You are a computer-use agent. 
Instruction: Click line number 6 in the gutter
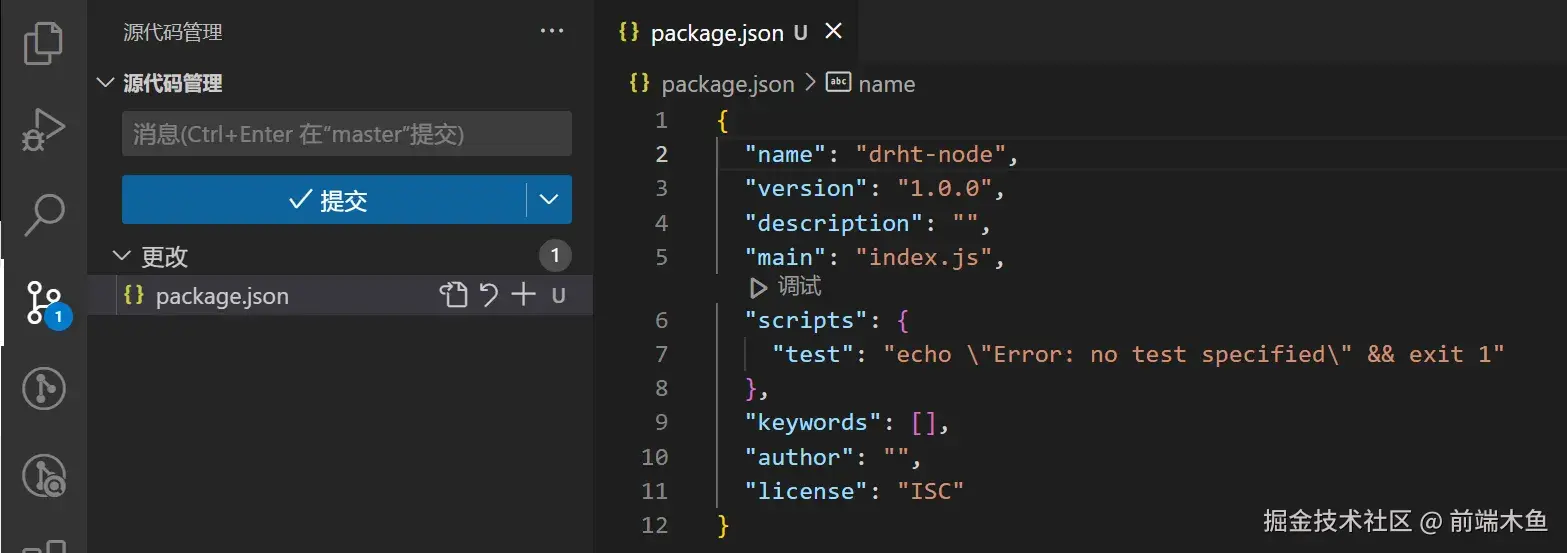tap(661, 320)
